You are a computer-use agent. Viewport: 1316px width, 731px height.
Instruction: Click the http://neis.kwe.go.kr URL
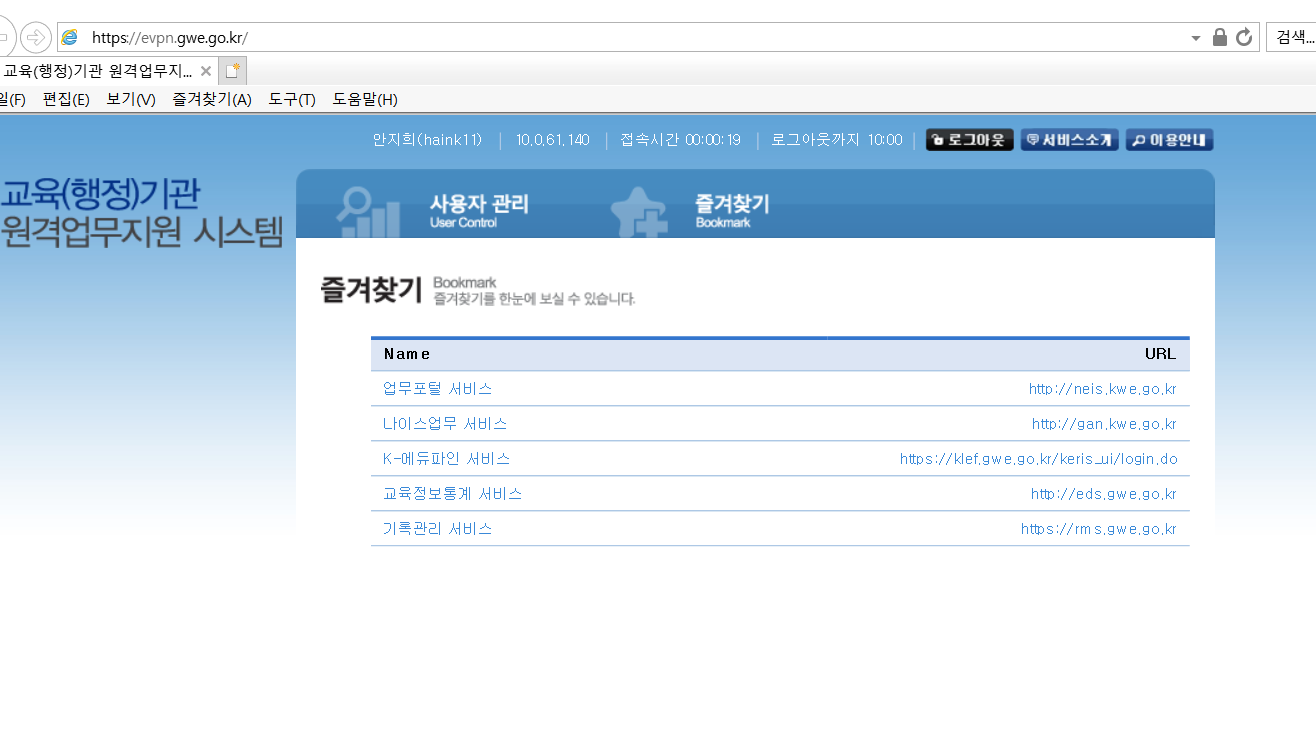point(1103,389)
